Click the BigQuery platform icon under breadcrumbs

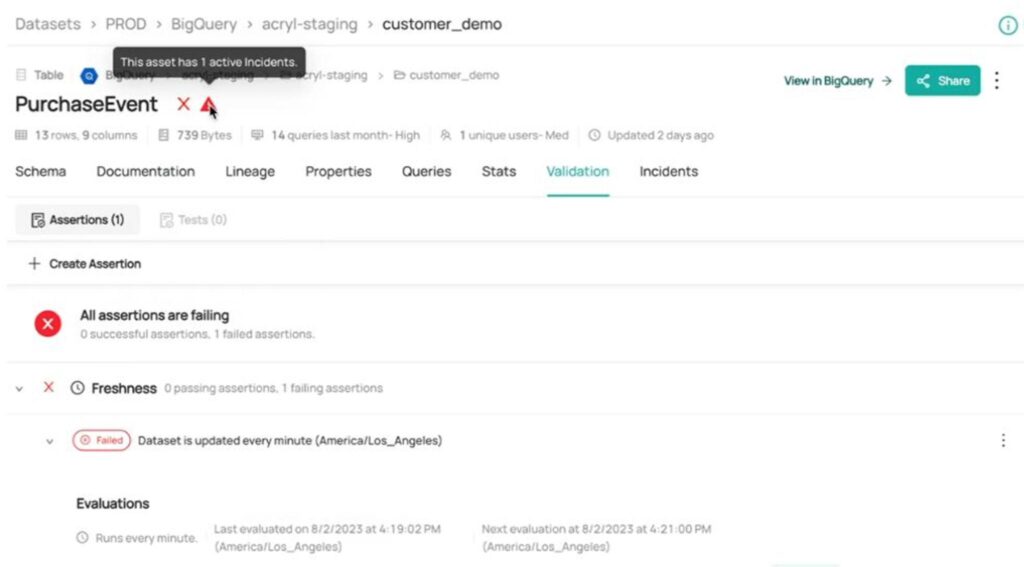pos(89,76)
